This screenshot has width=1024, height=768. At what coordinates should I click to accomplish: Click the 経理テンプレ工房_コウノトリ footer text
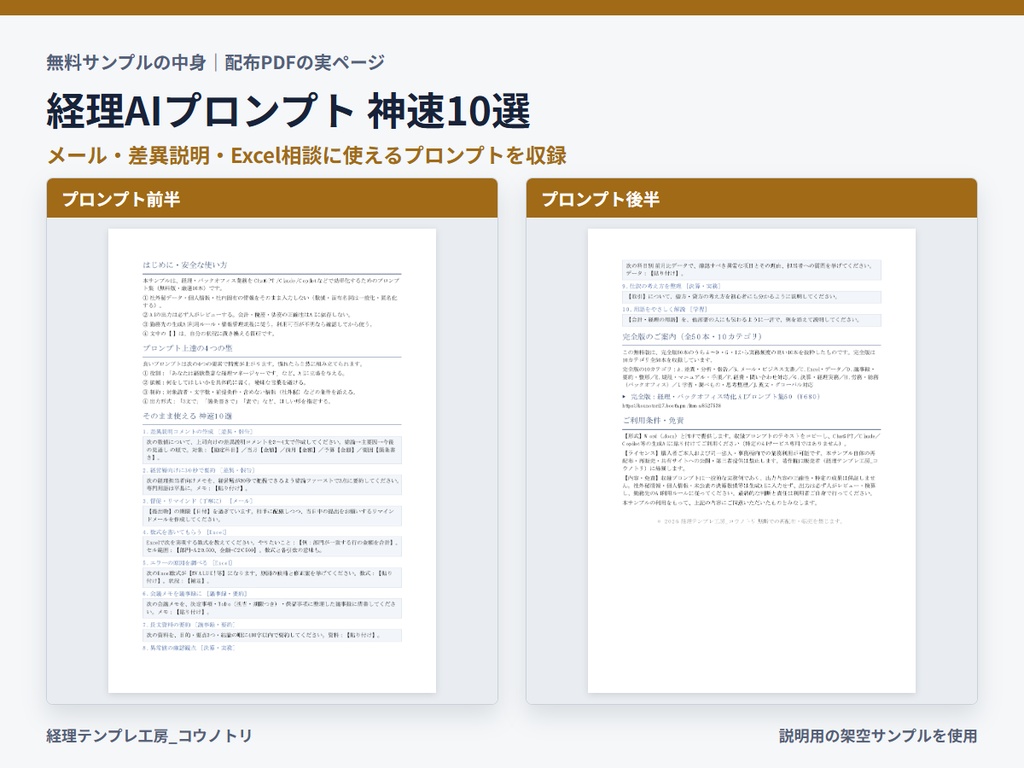[x=150, y=736]
